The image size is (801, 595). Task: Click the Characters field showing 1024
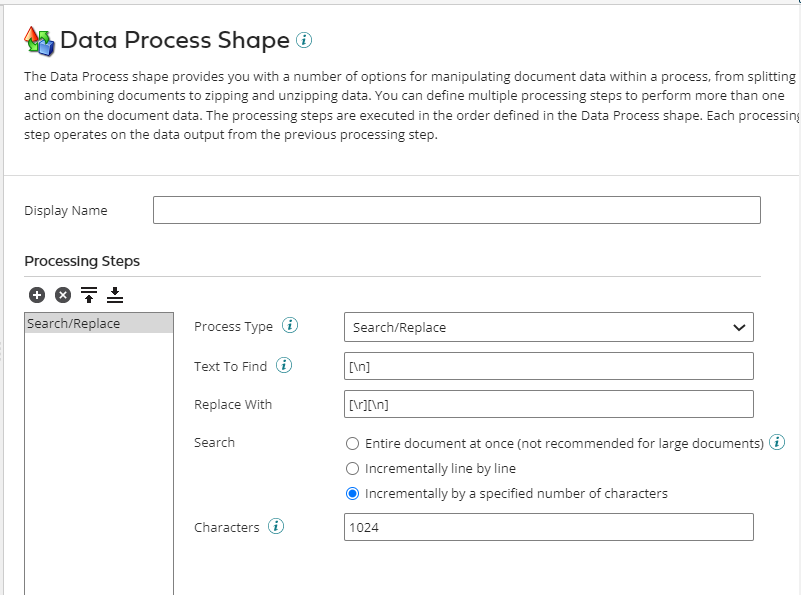(x=548, y=527)
